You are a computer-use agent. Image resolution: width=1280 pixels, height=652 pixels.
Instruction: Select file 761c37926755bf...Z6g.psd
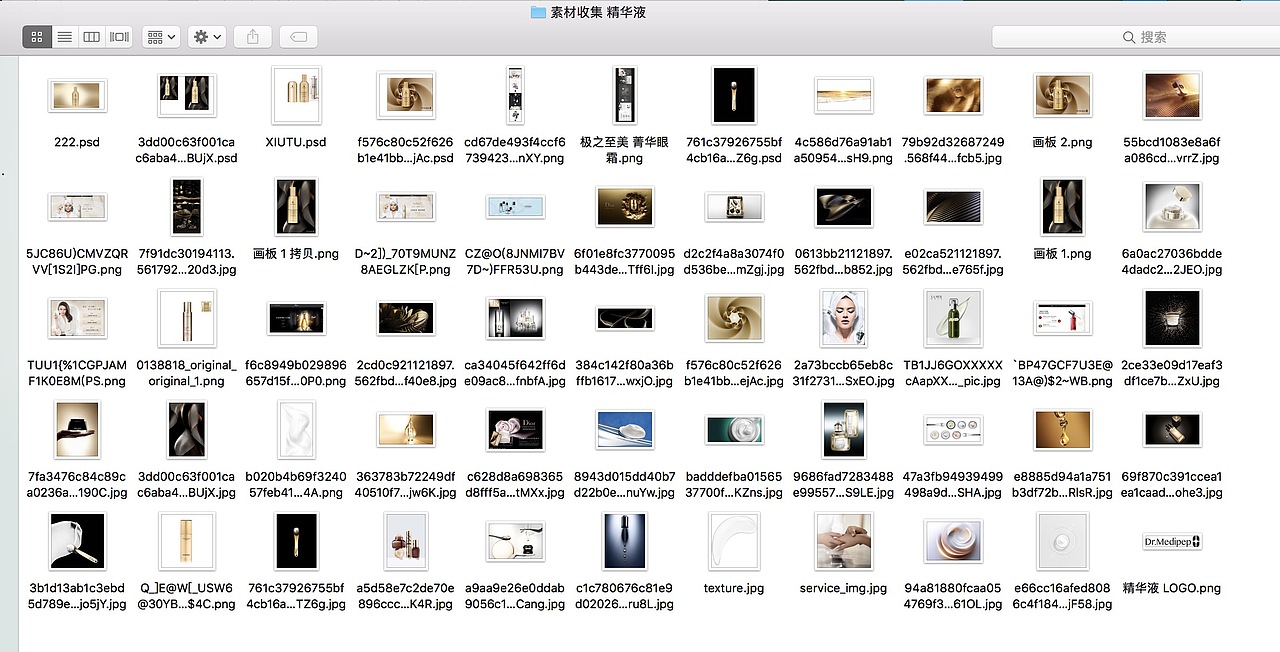pyautogui.click(x=734, y=96)
